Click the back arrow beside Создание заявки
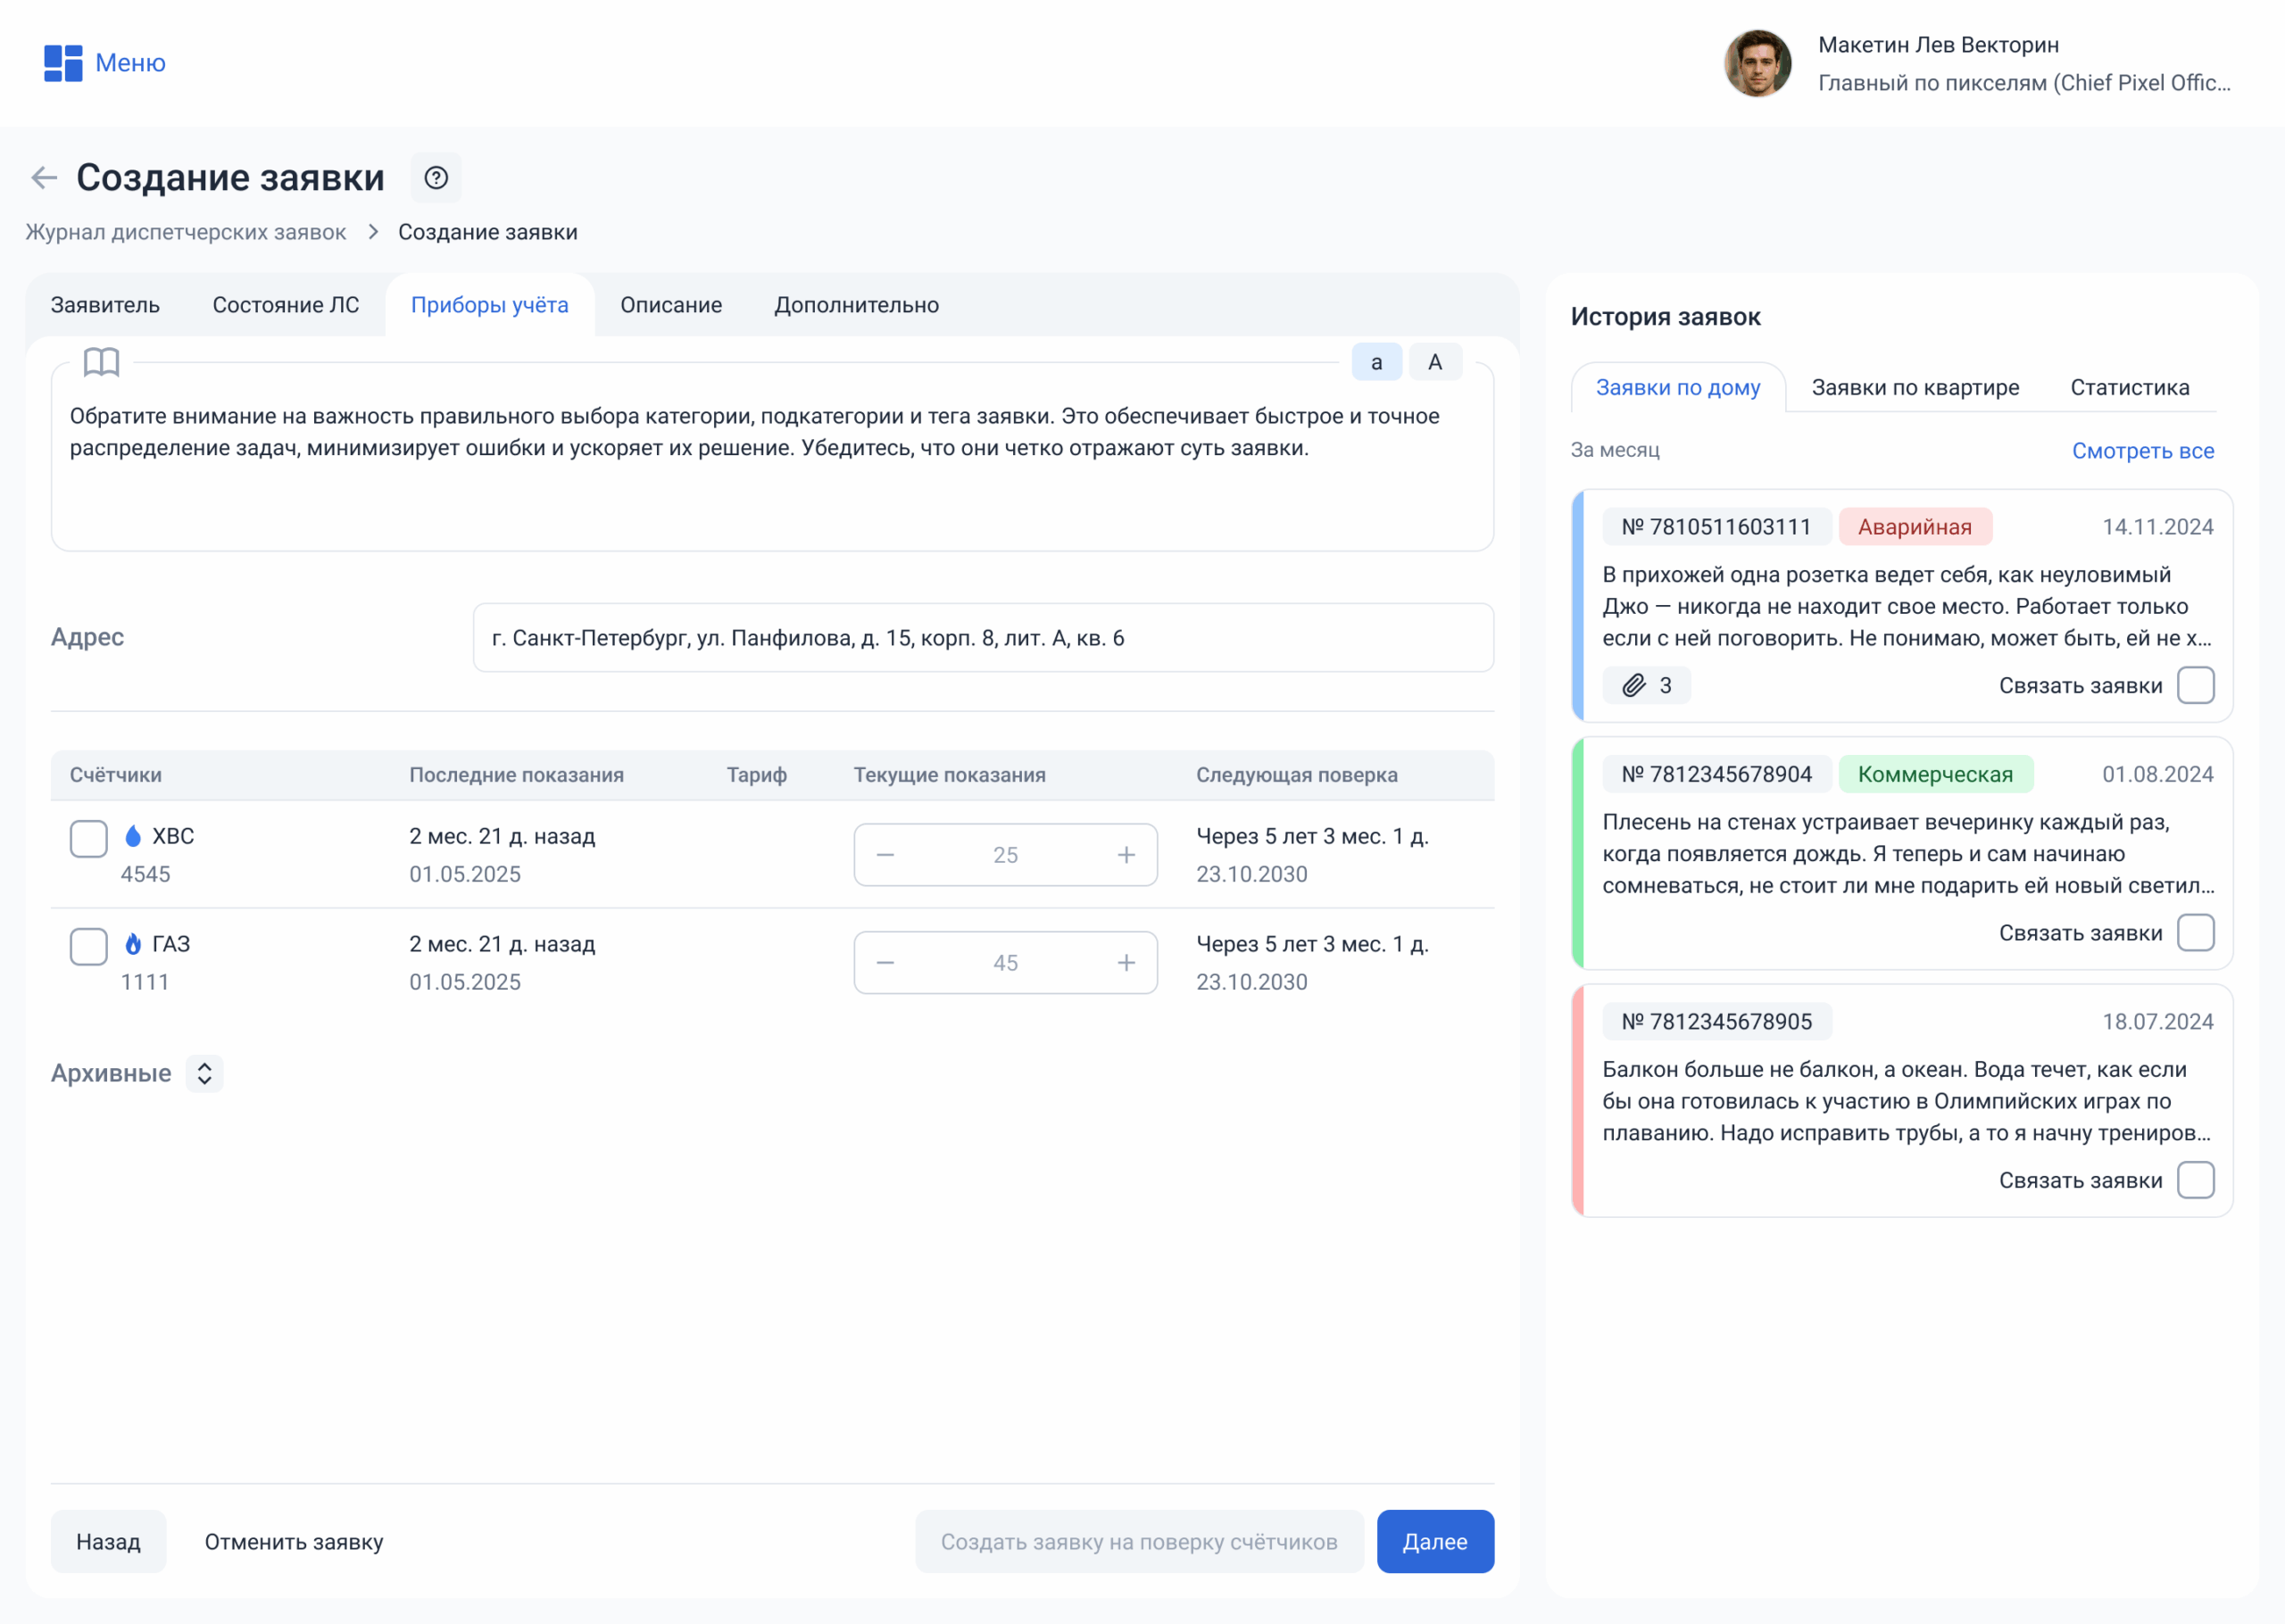Viewport: 2285px width, 1624px height. click(x=44, y=178)
